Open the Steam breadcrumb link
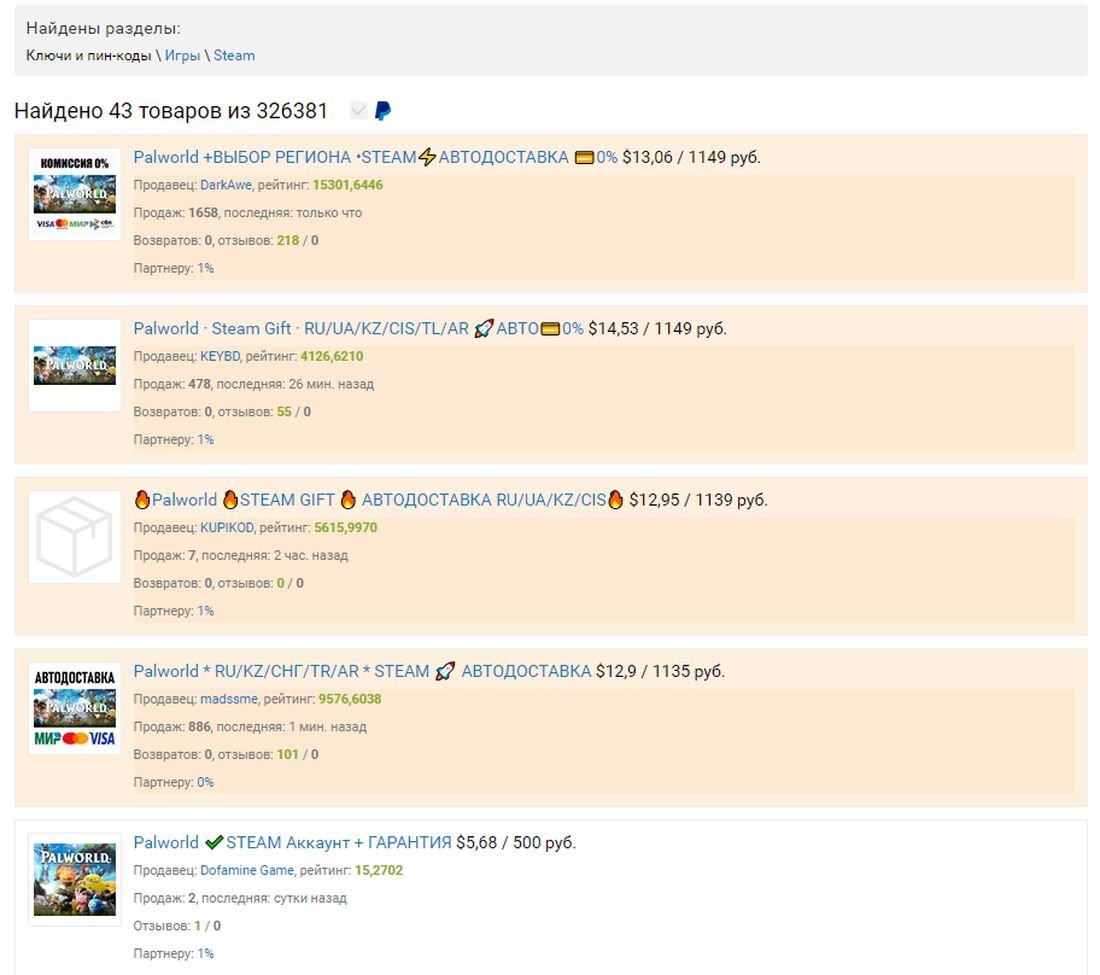The height and width of the screenshot is (975, 1100). (234, 55)
